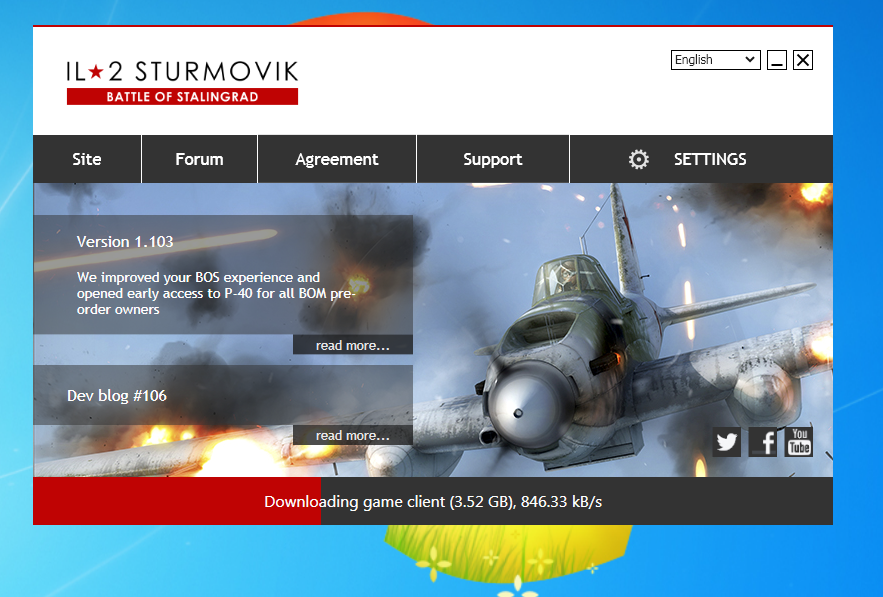Click the Dev blog #106 heading
The image size is (883, 597).
pos(117,395)
